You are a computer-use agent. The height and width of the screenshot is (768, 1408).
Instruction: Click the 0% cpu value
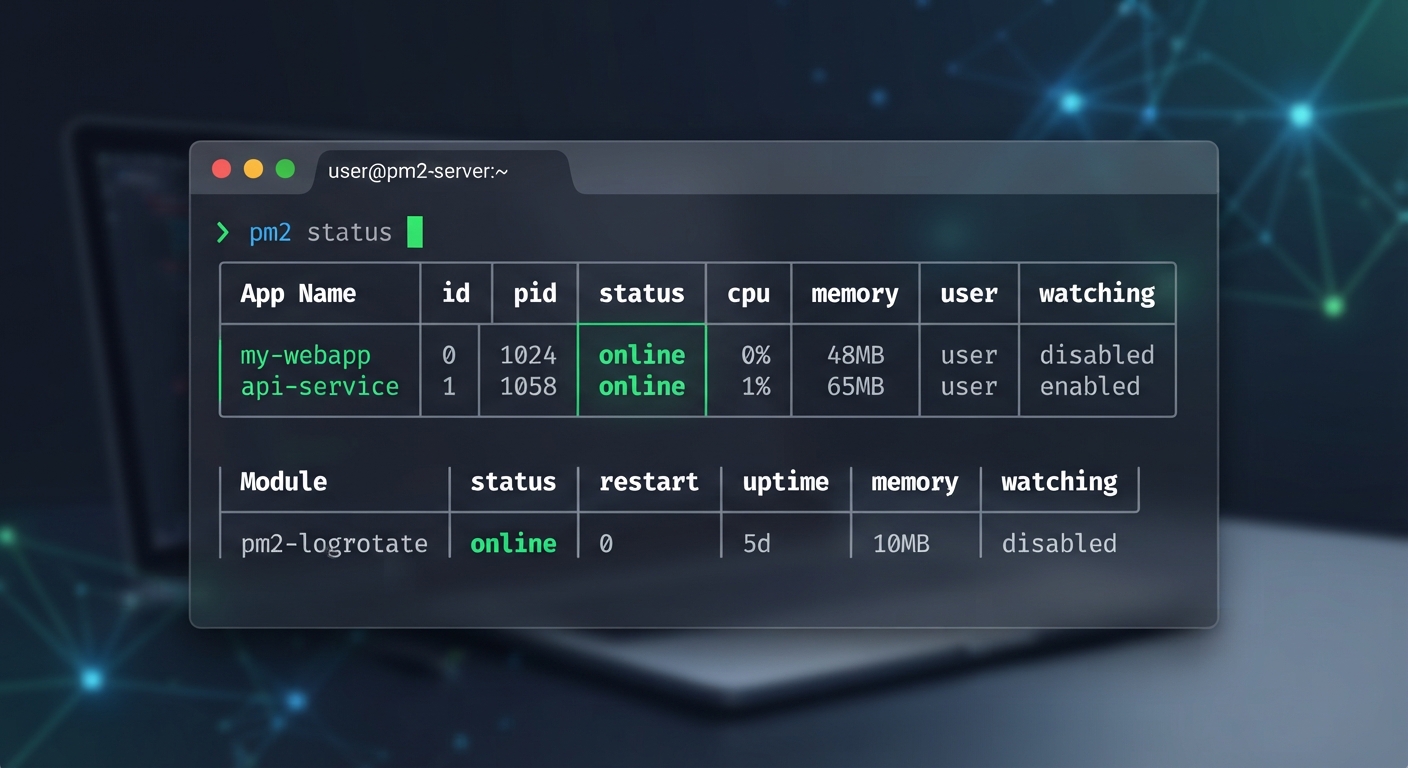756,355
